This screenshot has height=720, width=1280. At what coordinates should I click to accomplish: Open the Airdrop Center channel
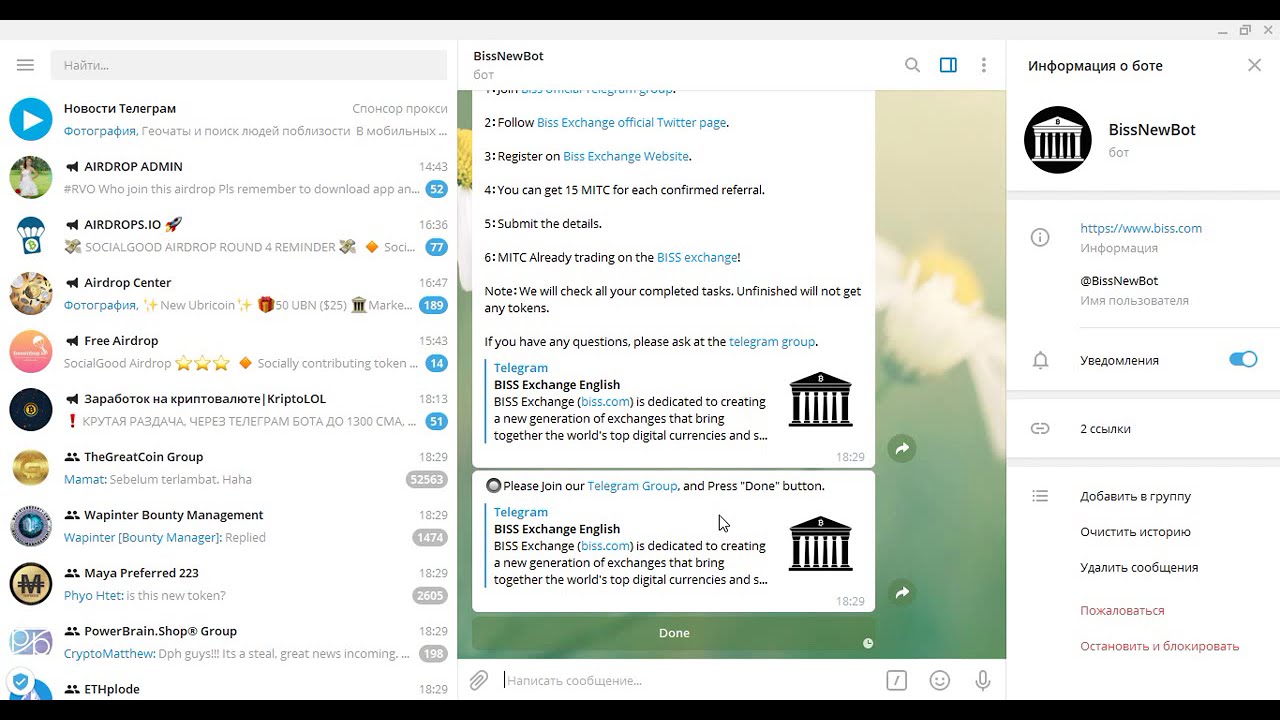click(x=229, y=293)
